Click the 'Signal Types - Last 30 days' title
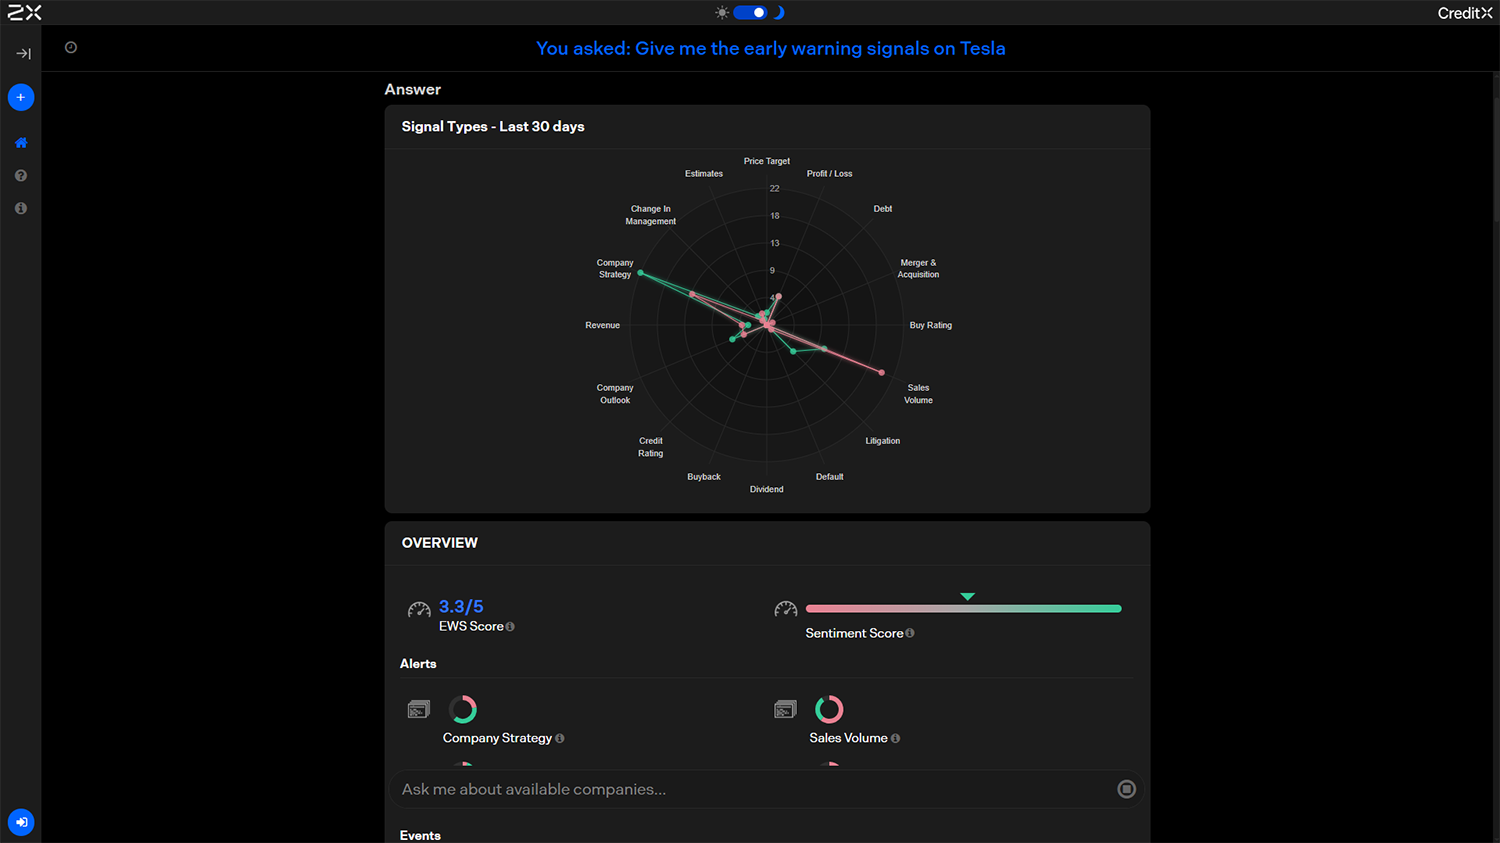The image size is (1500, 843). tap(493, 126)
